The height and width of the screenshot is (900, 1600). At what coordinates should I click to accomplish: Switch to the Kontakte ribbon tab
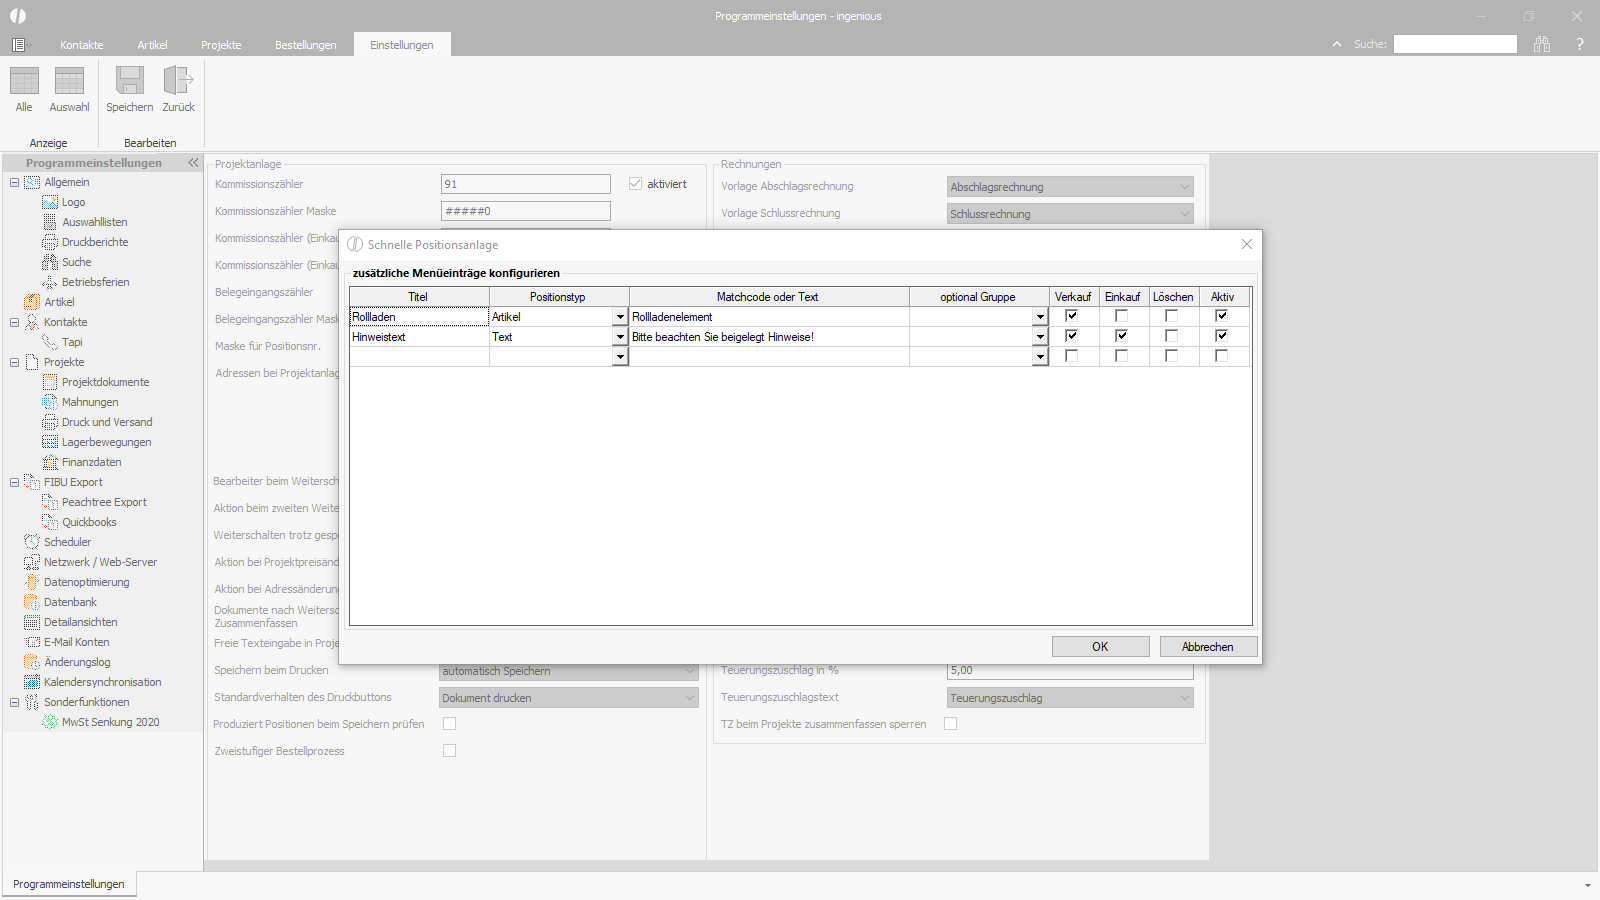(x=82, y=45)
